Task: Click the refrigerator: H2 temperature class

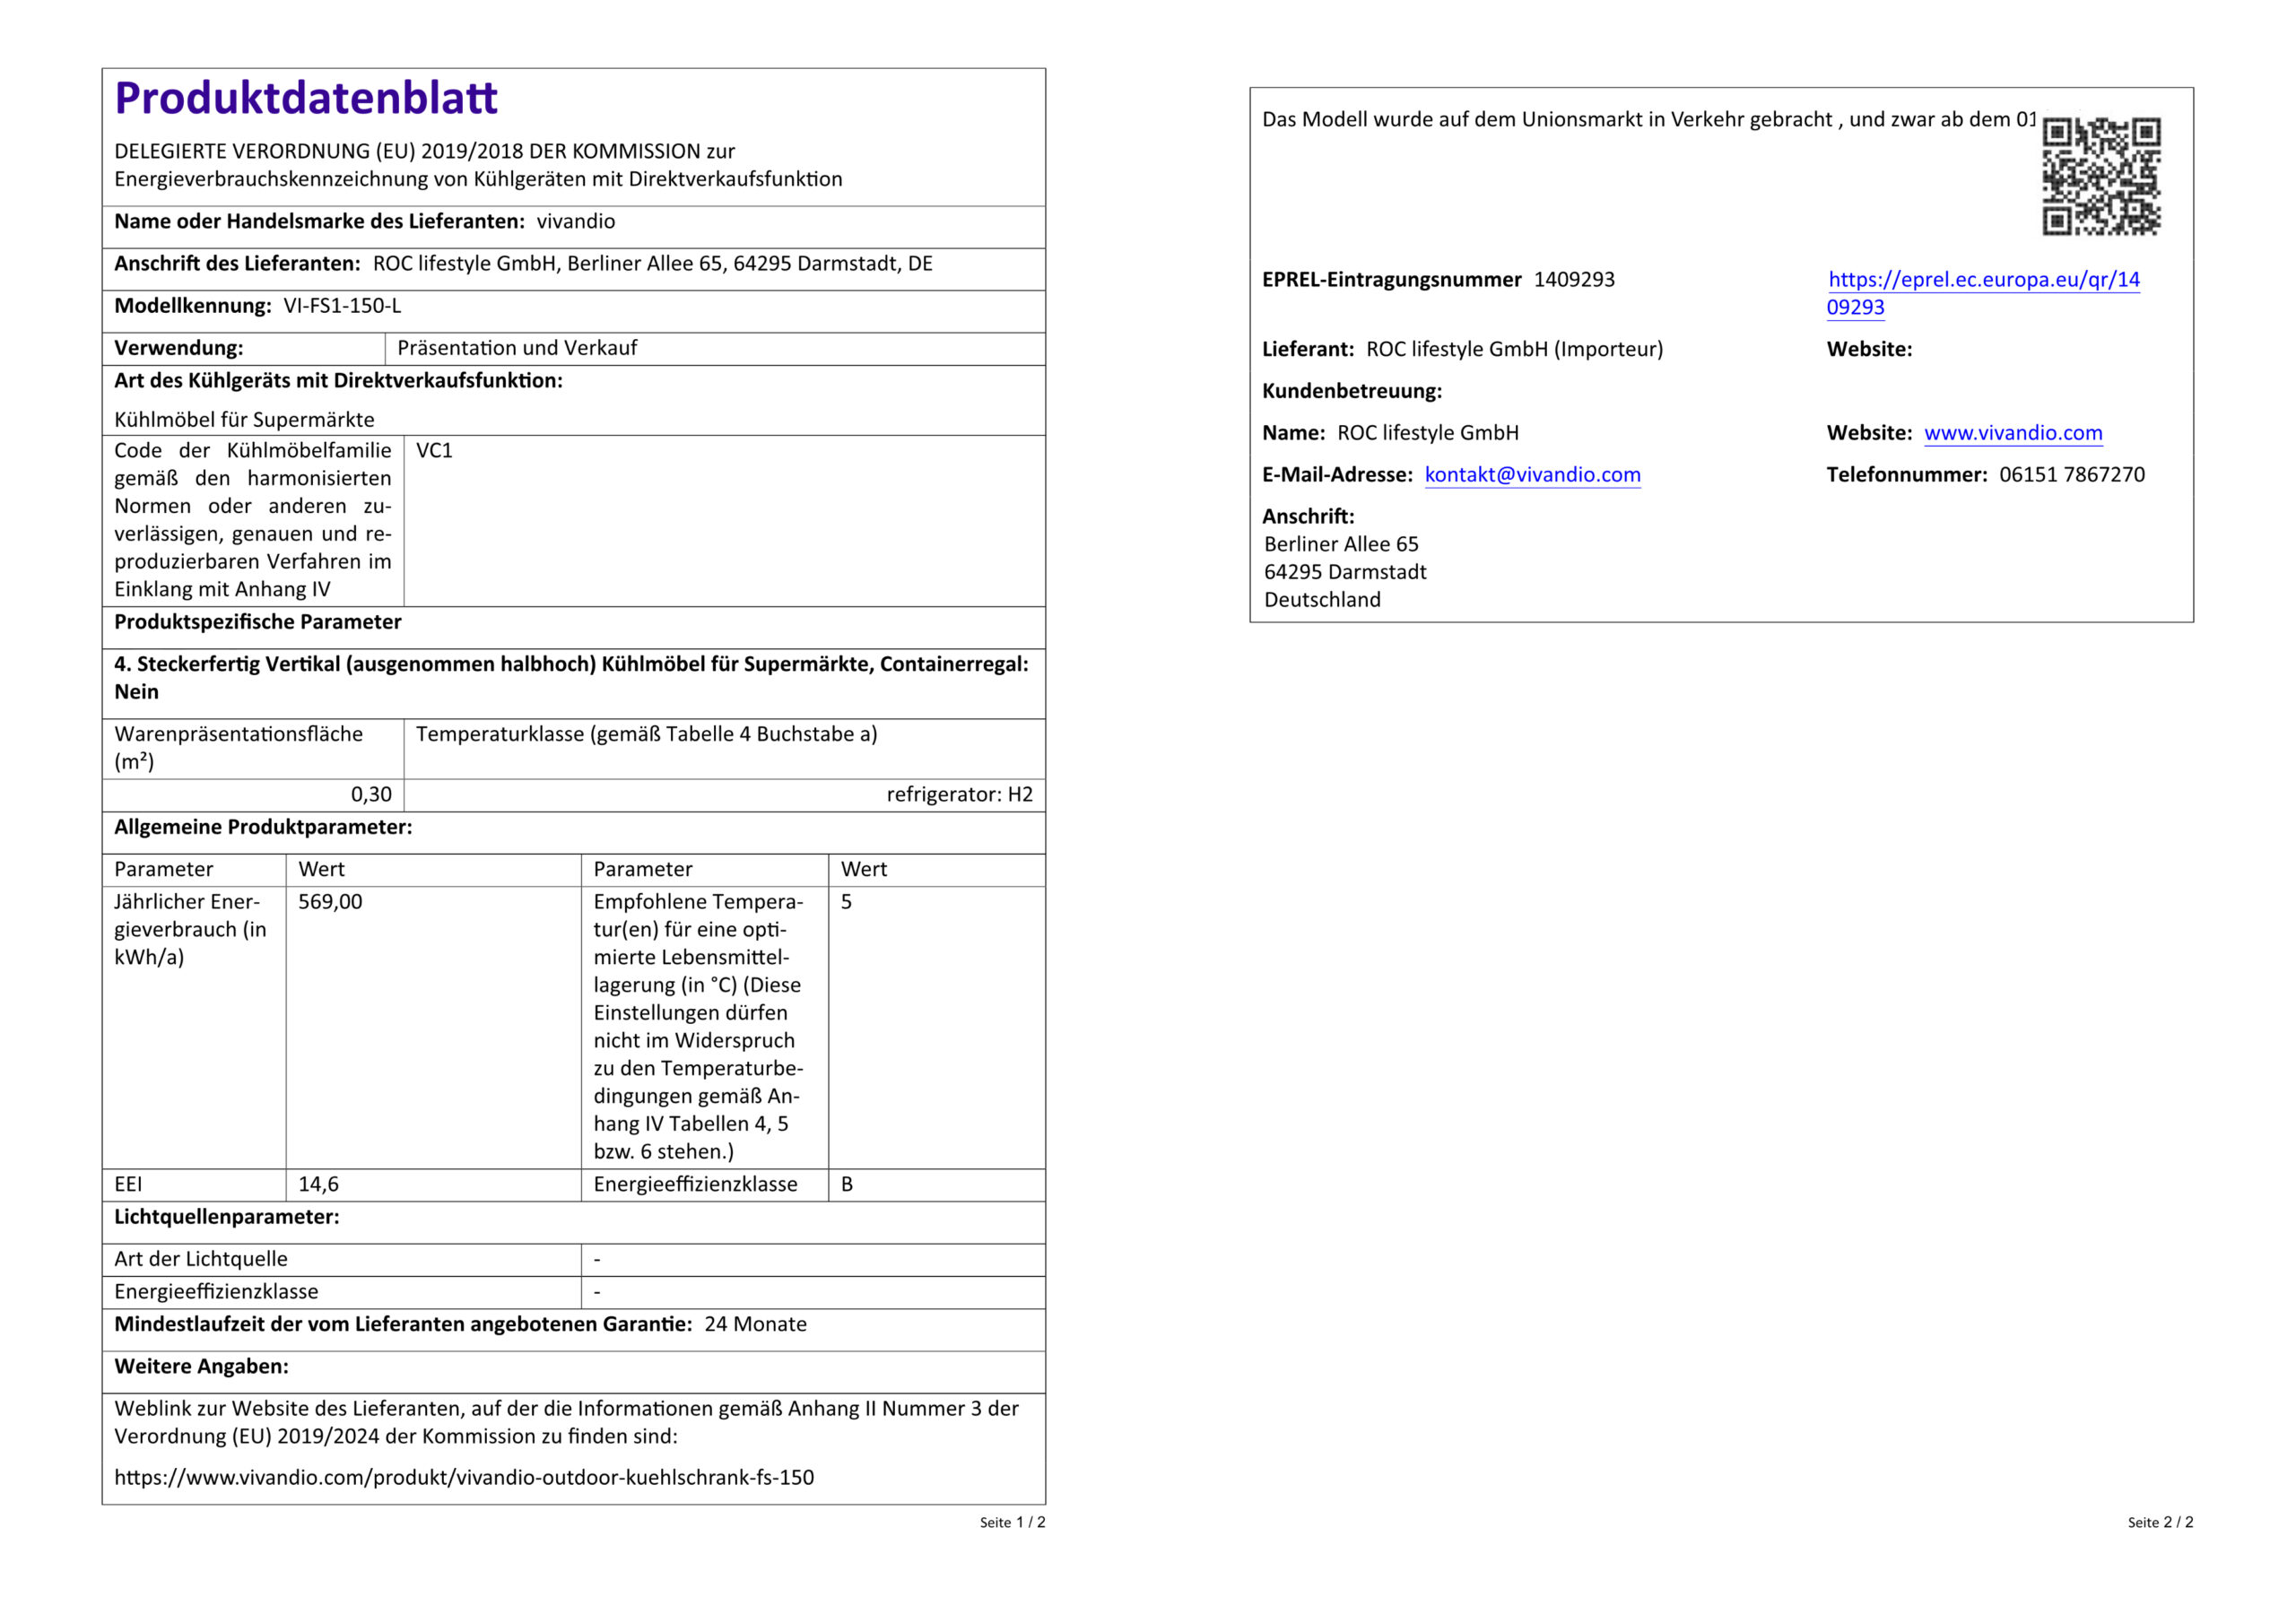Action: point(959,795)
